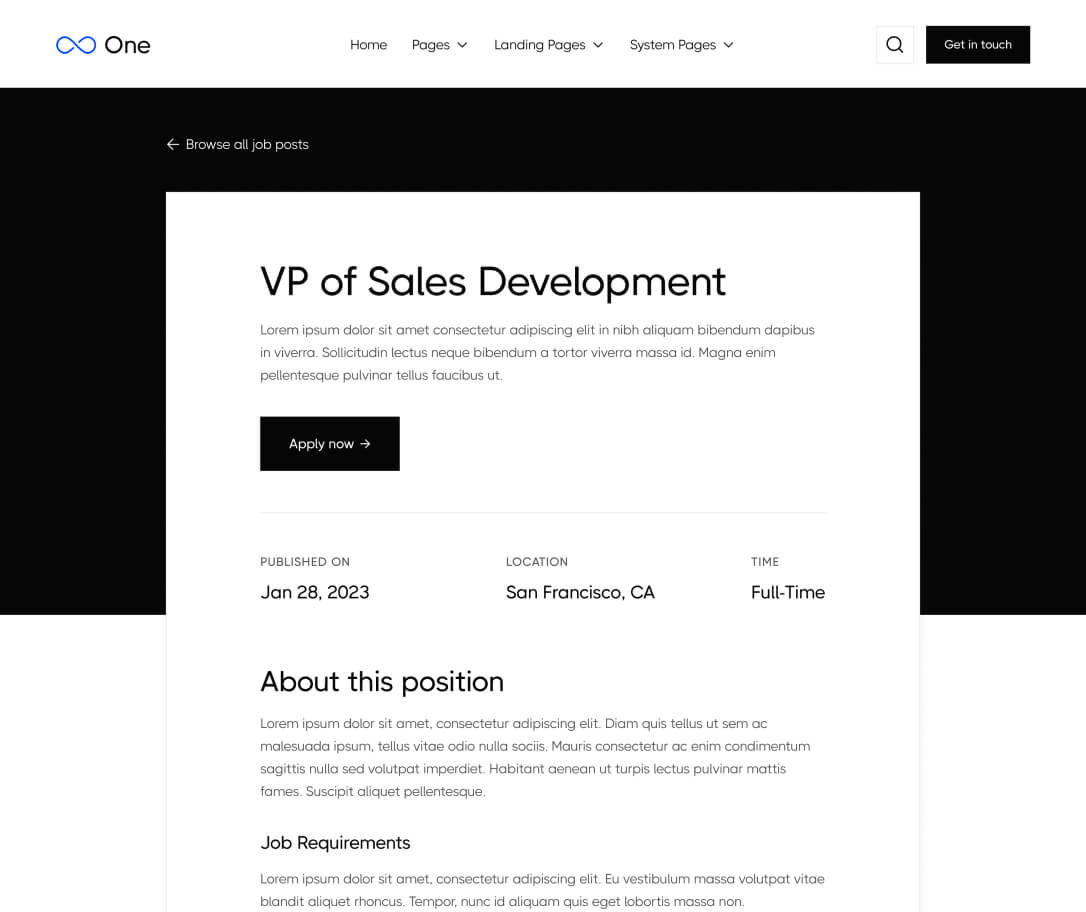Expand the Pages dropdown chevron
This screenshot has width=1086, height=912.
(x=462, y=45)
